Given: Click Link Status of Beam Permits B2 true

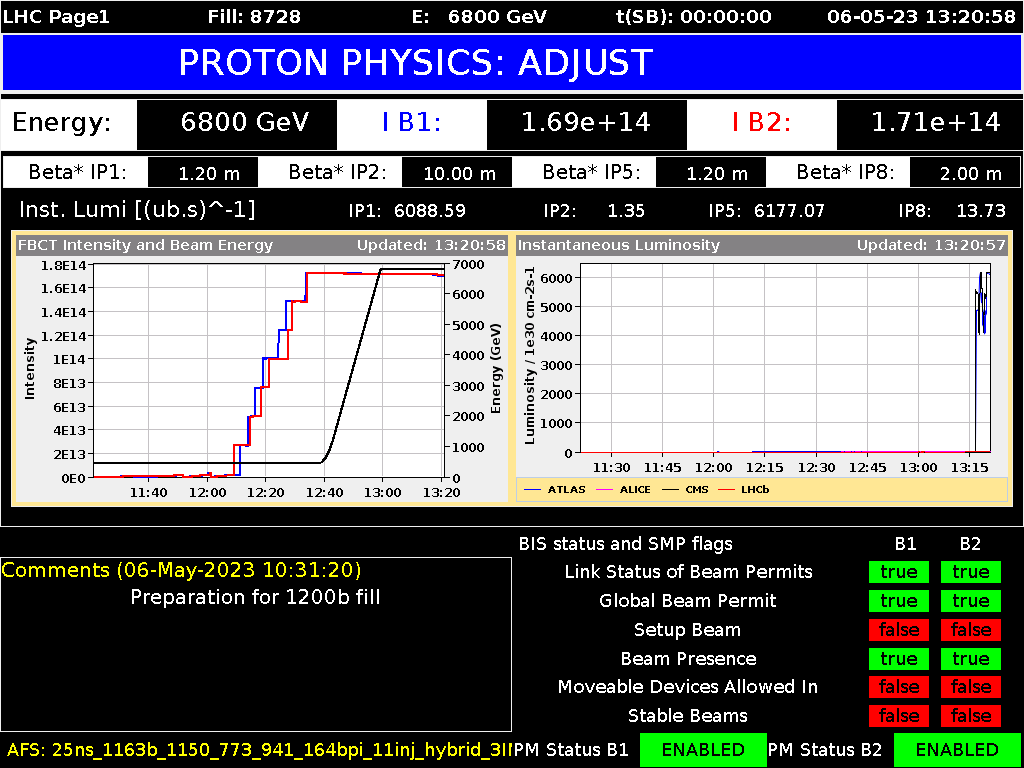Looking at the screenshot, I should [x=970, y=572].
